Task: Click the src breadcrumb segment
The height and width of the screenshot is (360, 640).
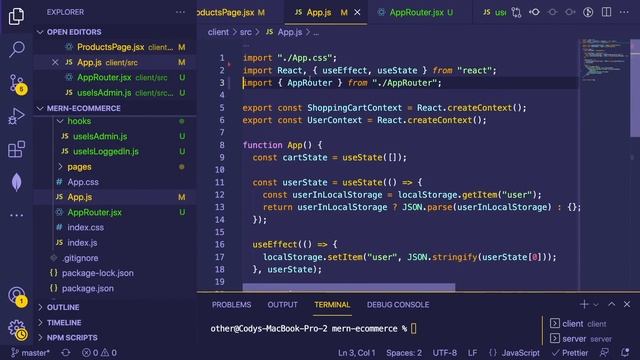Action: click(245, 32)
